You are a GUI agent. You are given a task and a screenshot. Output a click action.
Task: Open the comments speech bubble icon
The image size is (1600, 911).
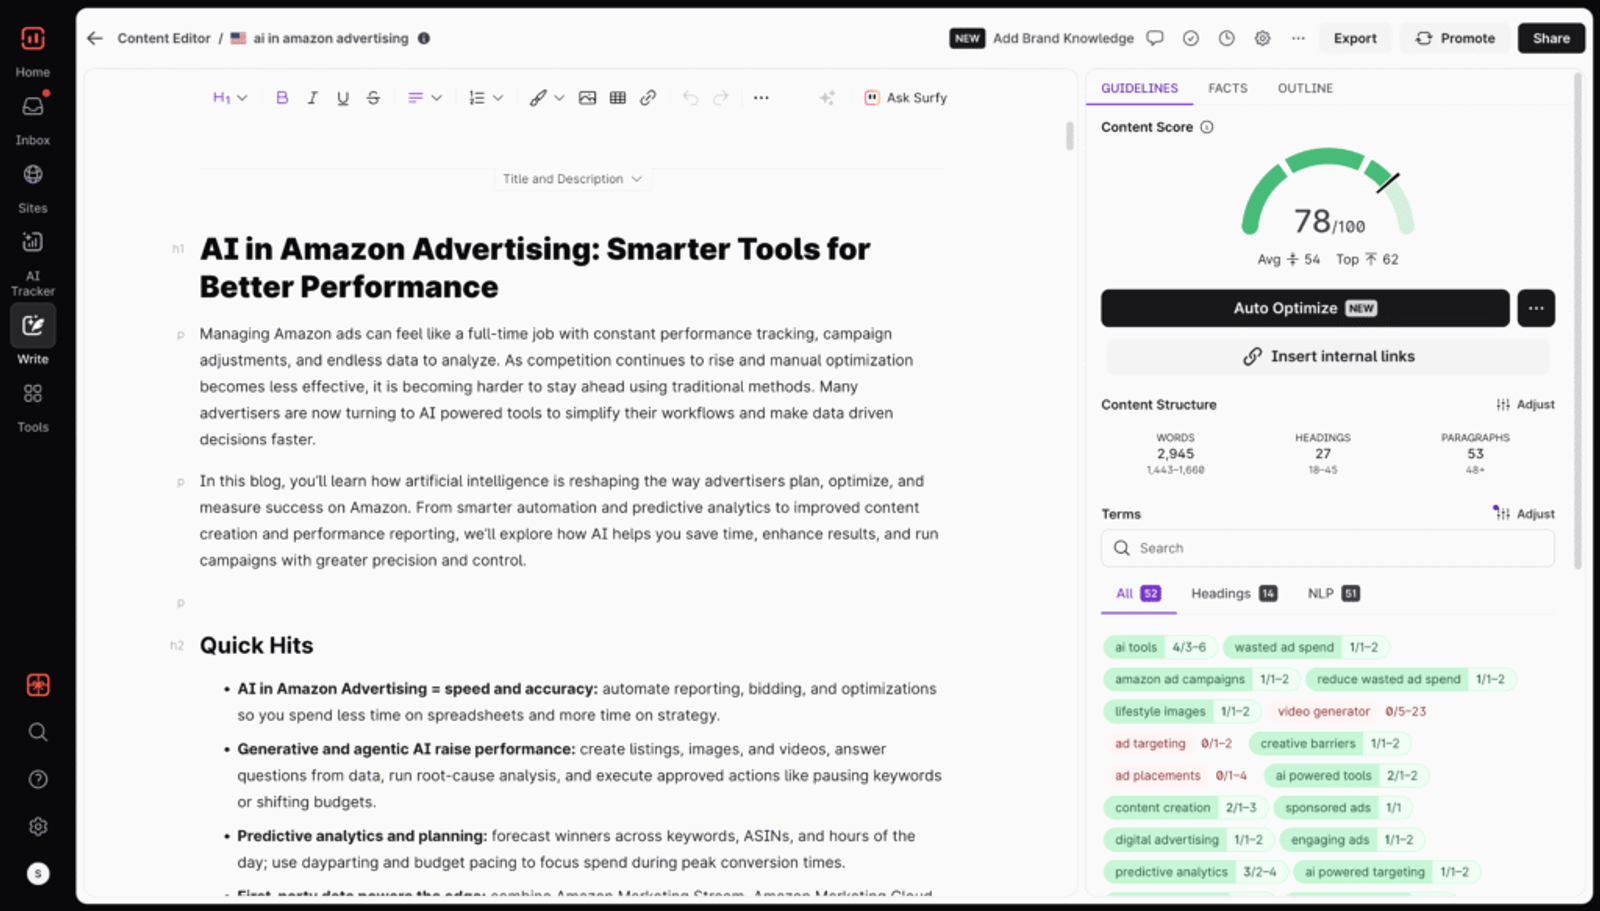coord(1155,38)
